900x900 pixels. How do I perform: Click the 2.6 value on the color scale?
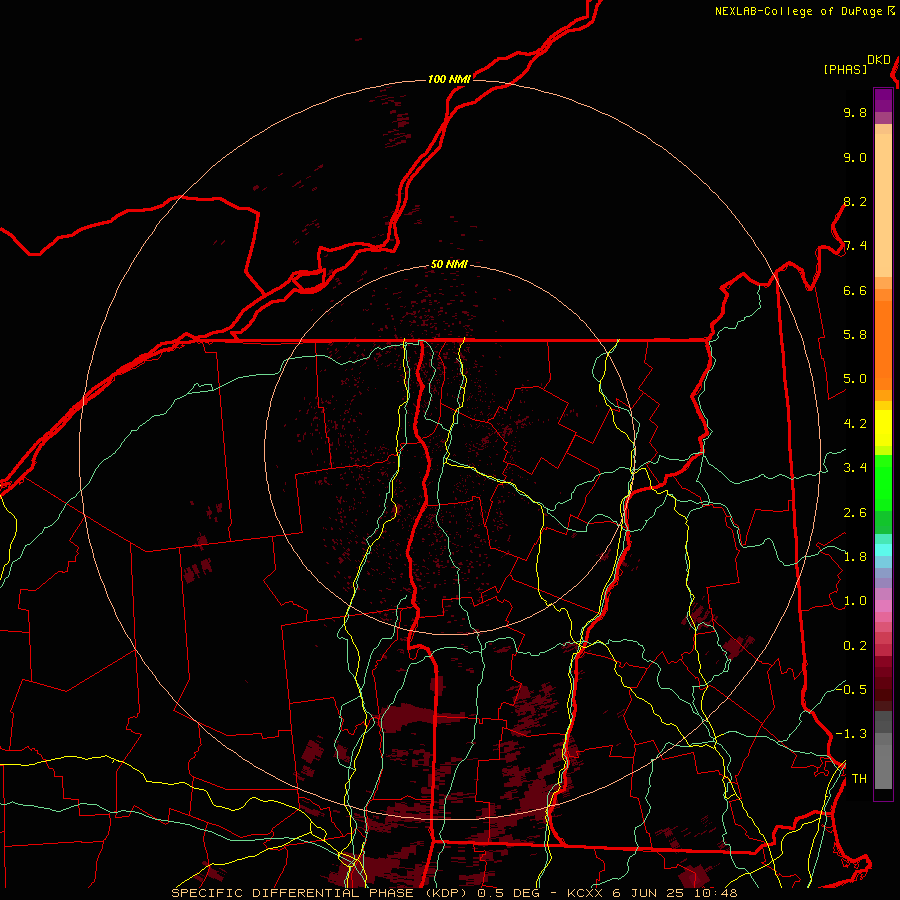855,513
